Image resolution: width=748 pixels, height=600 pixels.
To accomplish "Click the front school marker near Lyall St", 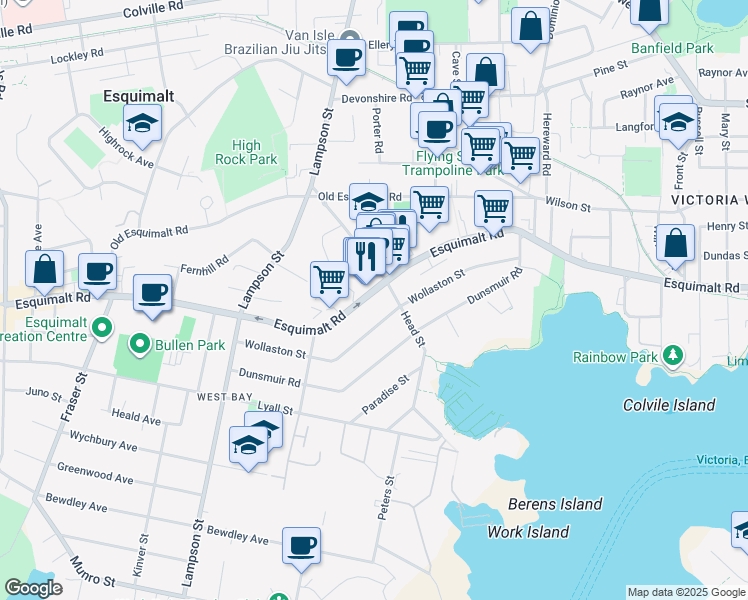I will tap(248, 448).
